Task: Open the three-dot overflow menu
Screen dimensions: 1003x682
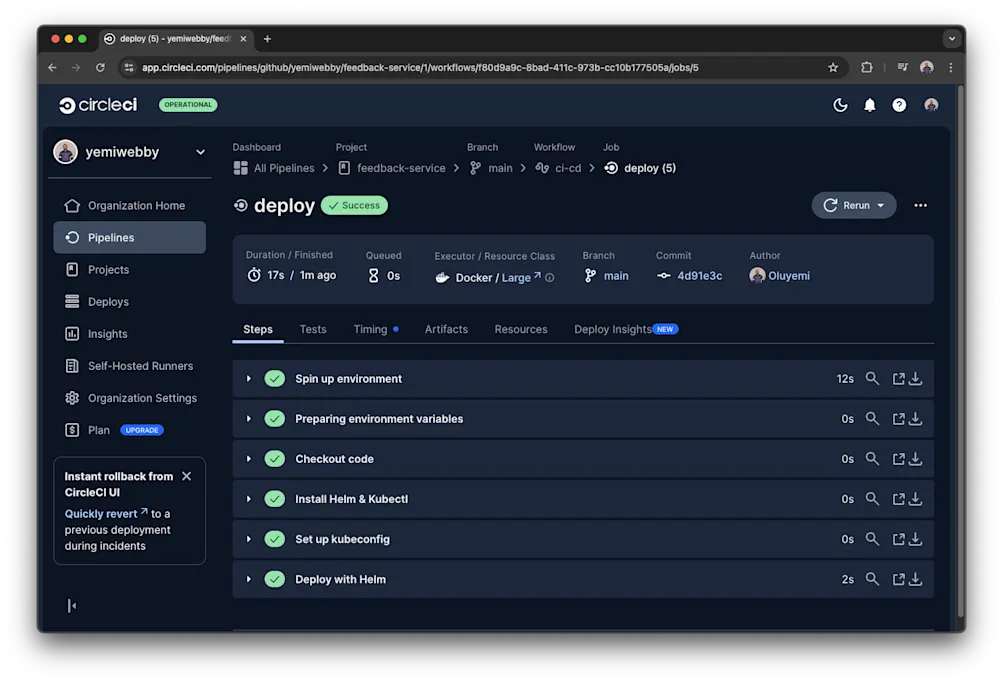Action: (x=920, y=205)
